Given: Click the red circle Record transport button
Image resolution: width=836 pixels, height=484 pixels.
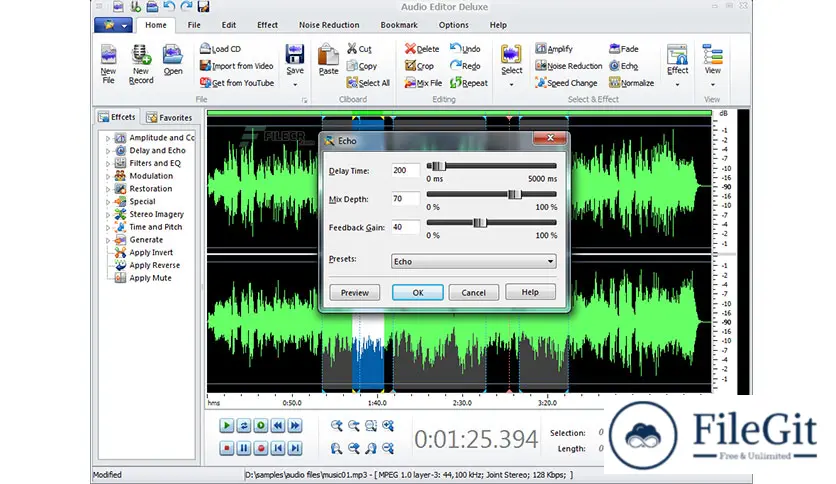Looking at the screenshot, I should tap(261, 448).
